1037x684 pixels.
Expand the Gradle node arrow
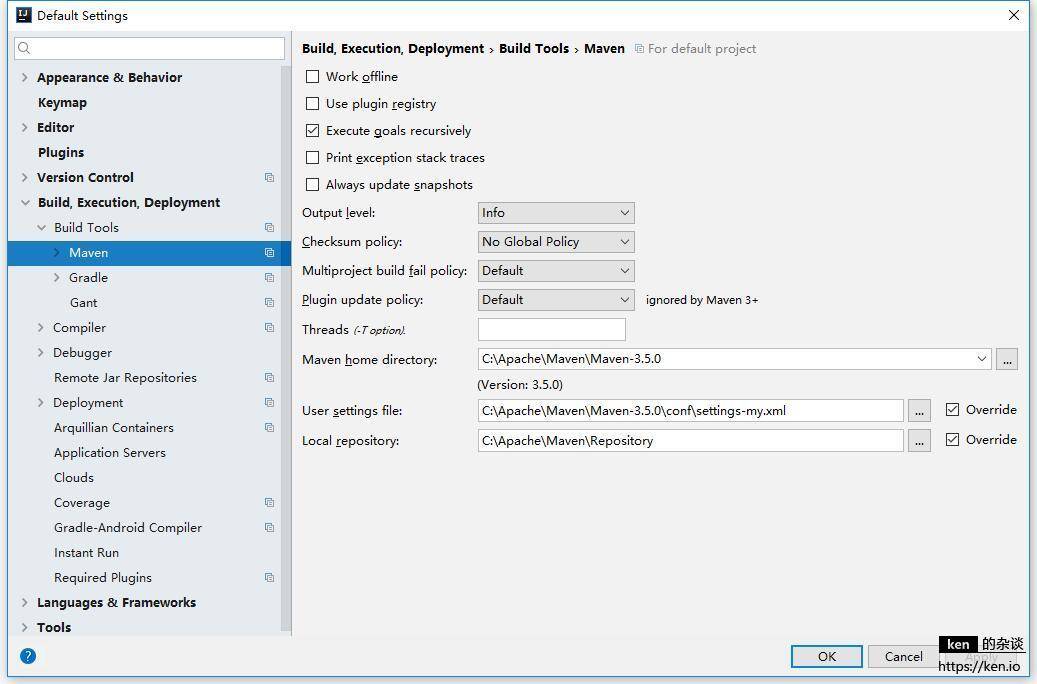point(57,278)
